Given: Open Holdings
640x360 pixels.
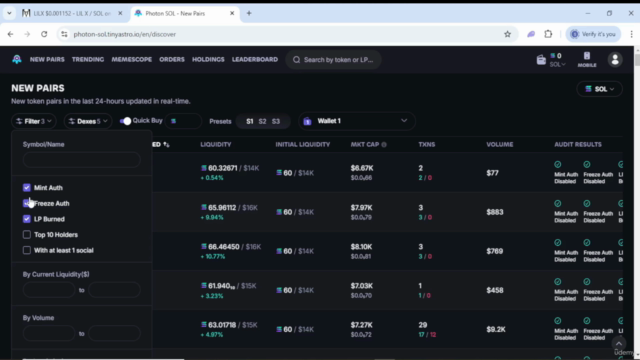Looking at the screenshot, I should tap(208, 60).
